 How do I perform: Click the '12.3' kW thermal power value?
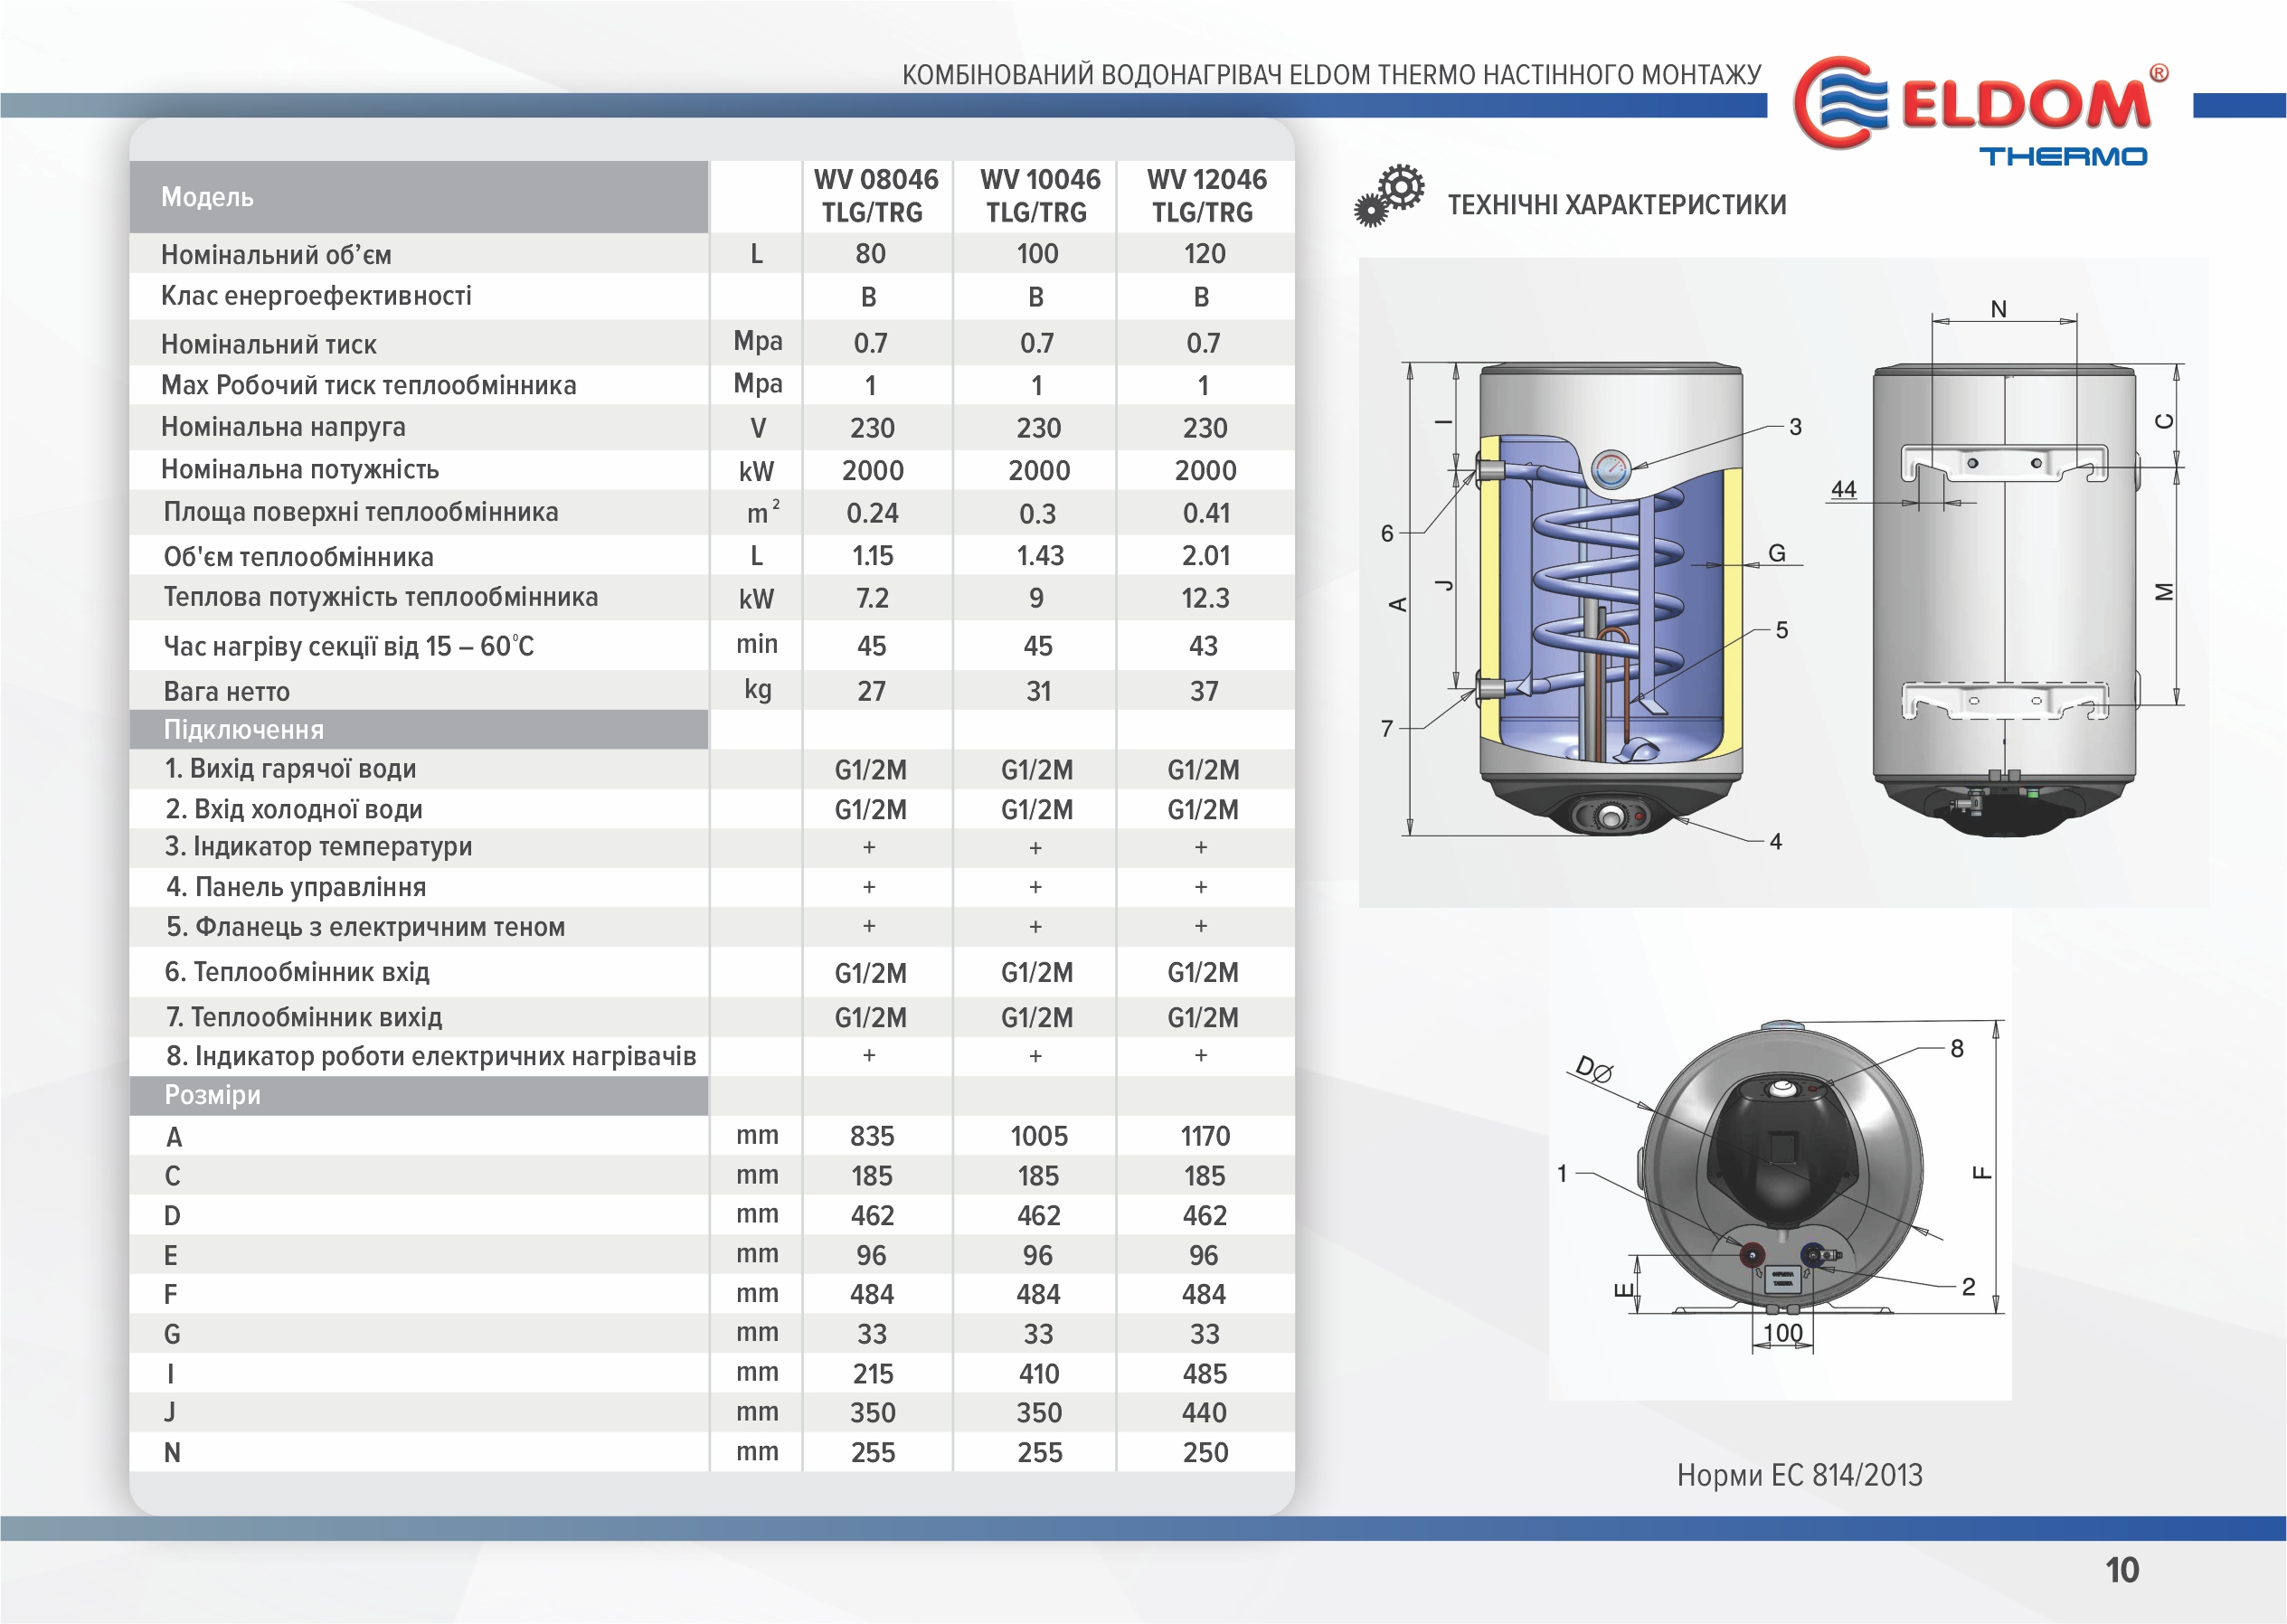[x=1205, y=598]
